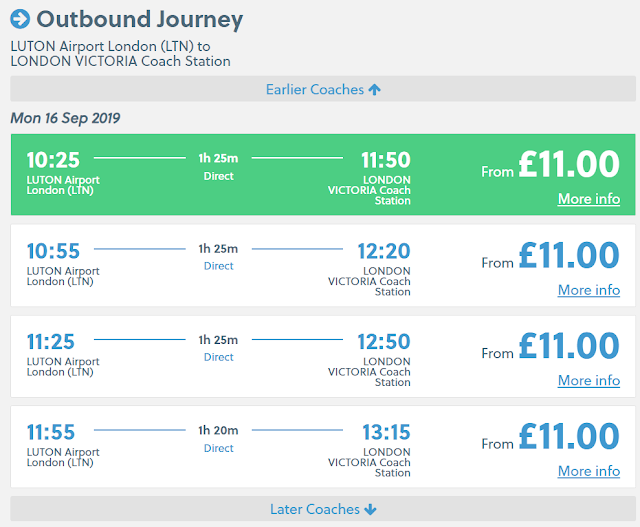
Task: Click the Outbound Journey heading text
Action: (x=139, y=19)
